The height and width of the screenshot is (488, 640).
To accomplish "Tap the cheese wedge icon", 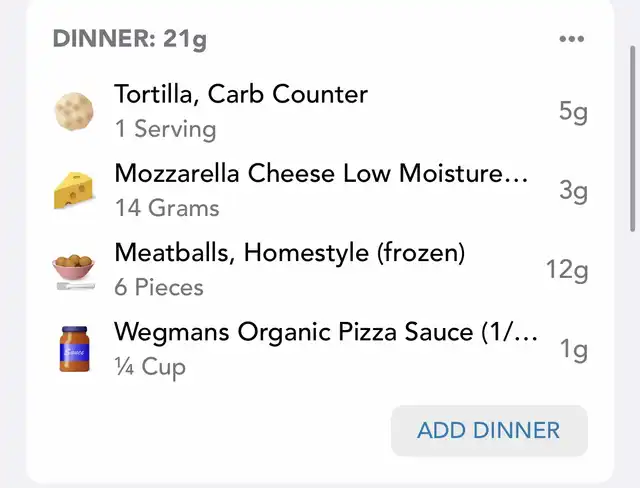I will point(74,191).
